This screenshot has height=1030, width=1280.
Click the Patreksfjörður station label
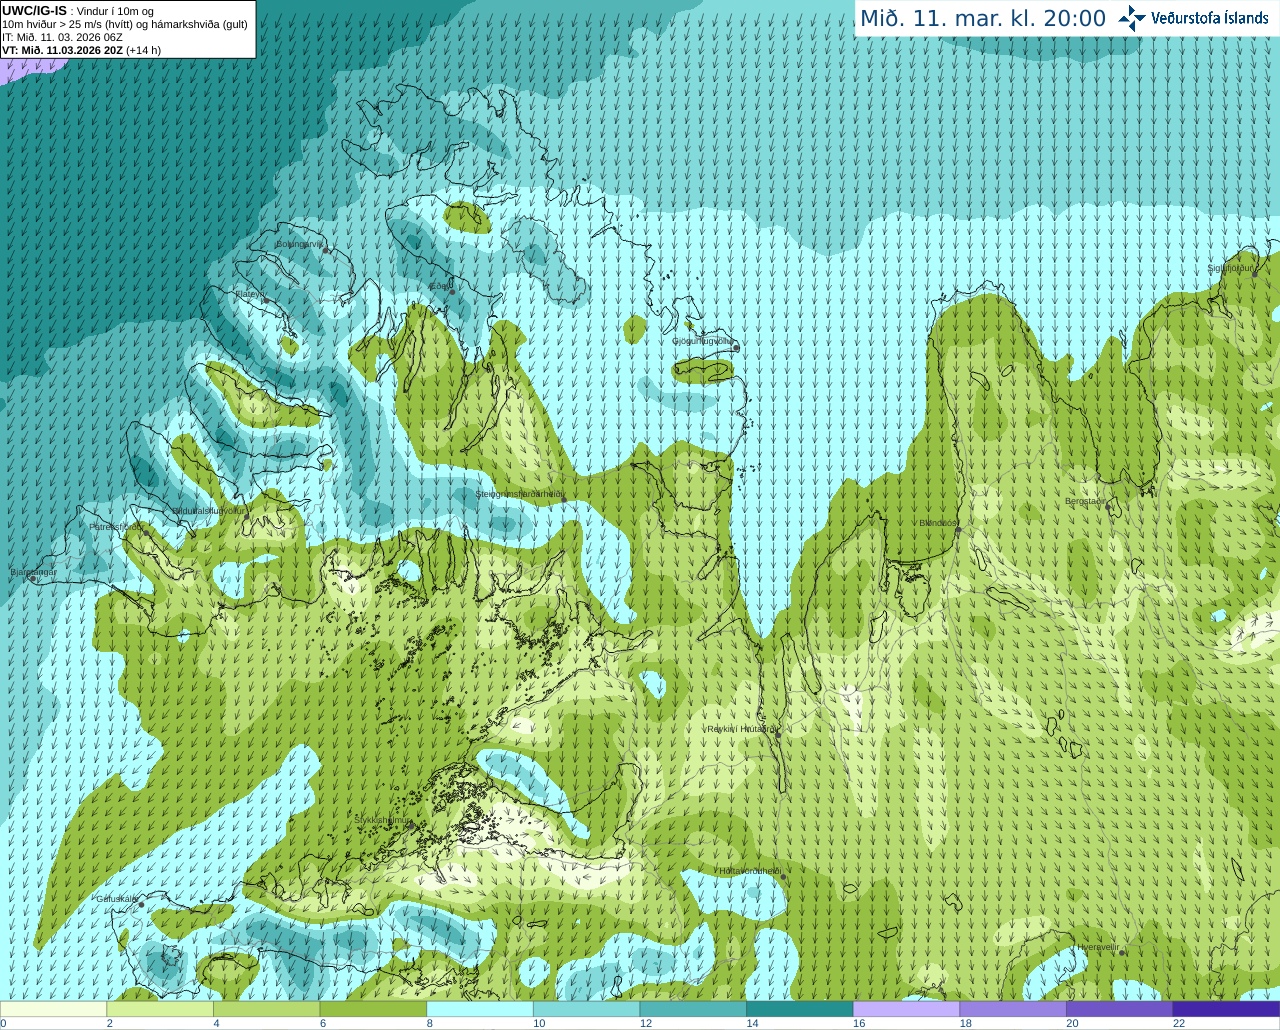[116, 526]
